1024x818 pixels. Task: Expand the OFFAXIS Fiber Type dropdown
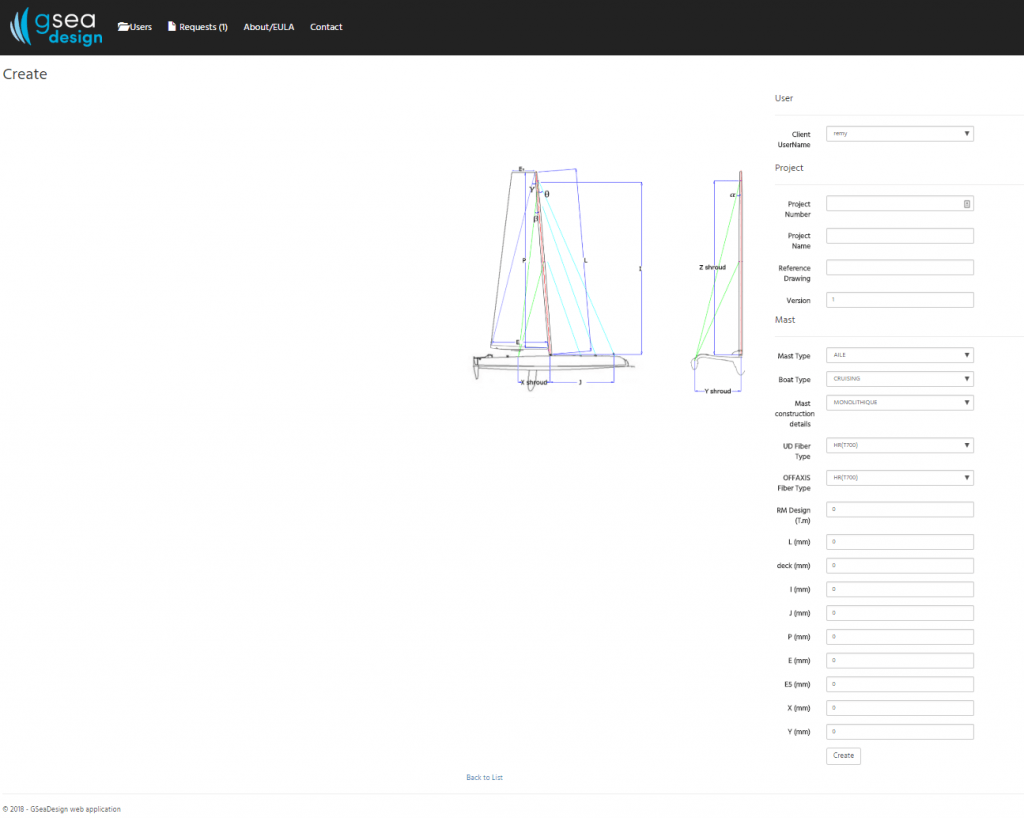point(899,478)
